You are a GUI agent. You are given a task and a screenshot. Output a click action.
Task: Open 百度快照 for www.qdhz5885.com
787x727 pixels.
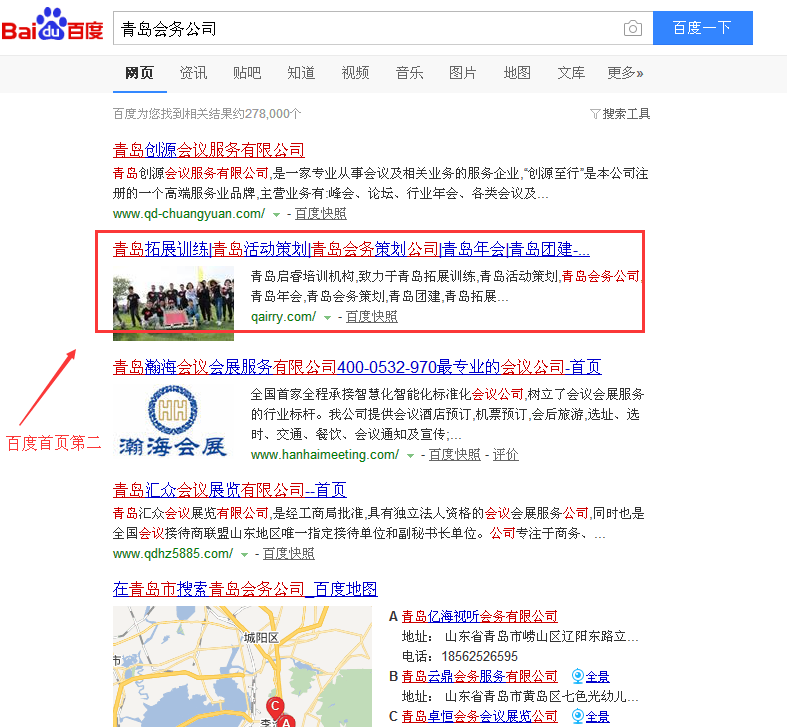(x=288, y=553)
